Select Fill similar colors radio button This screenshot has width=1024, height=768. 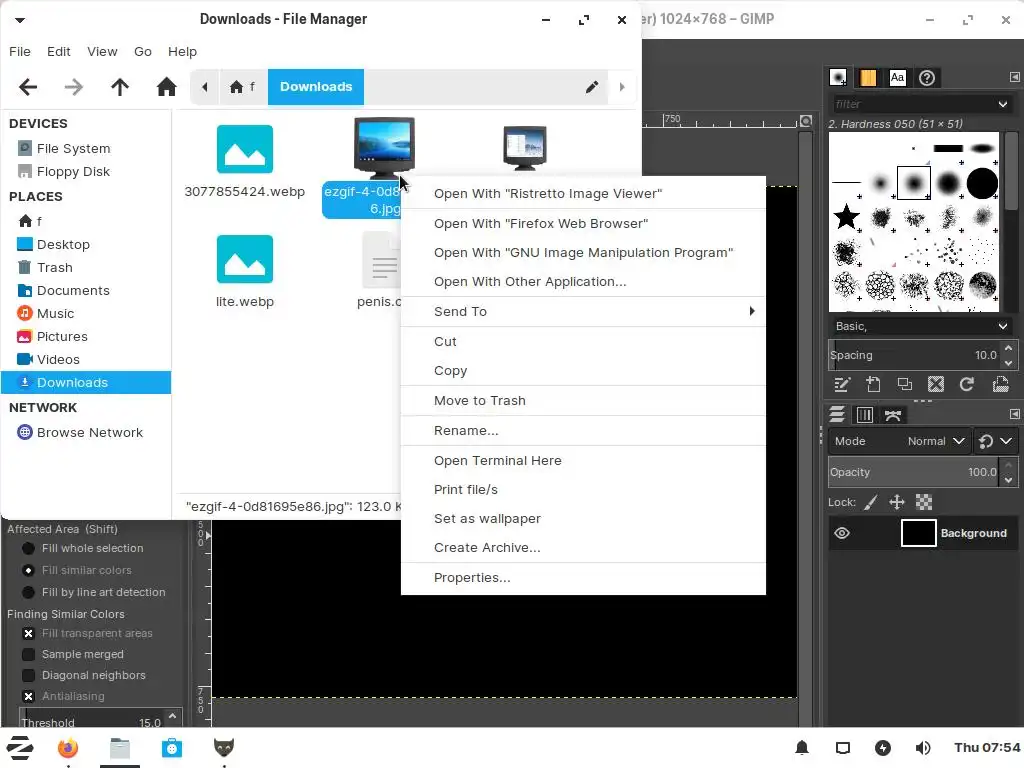(x=28, y=570)
